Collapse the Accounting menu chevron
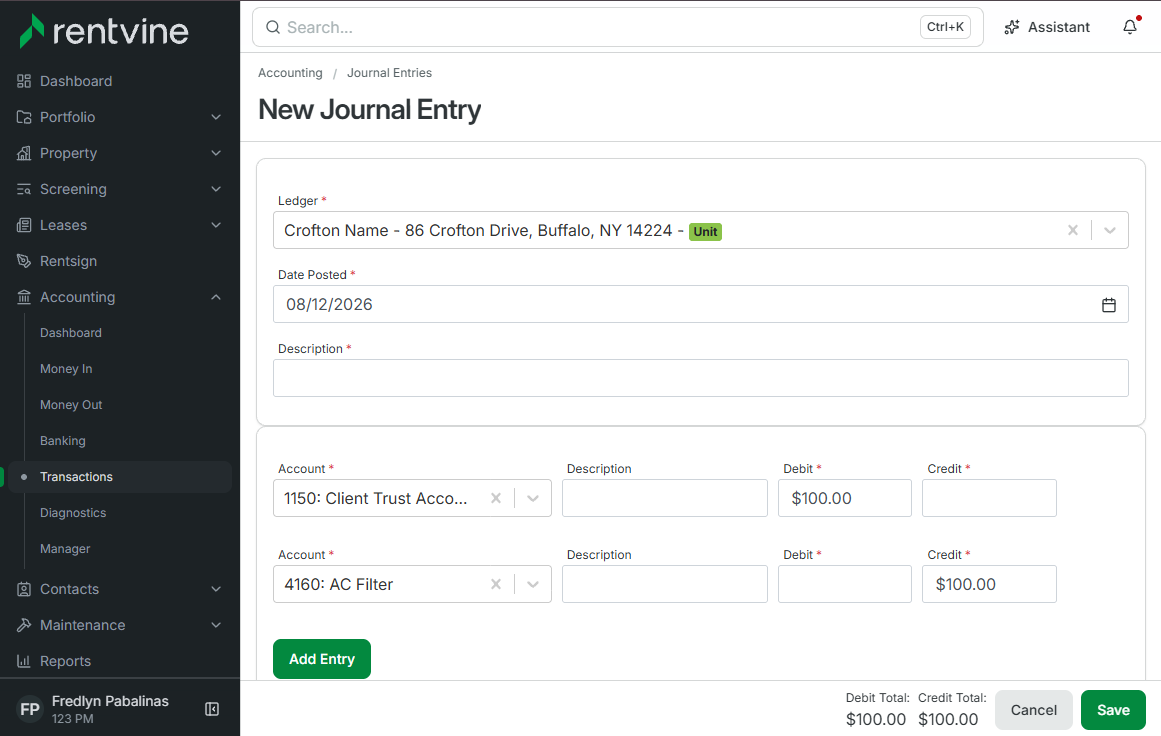Screen dimensions: 1161x736 point(216,297)
